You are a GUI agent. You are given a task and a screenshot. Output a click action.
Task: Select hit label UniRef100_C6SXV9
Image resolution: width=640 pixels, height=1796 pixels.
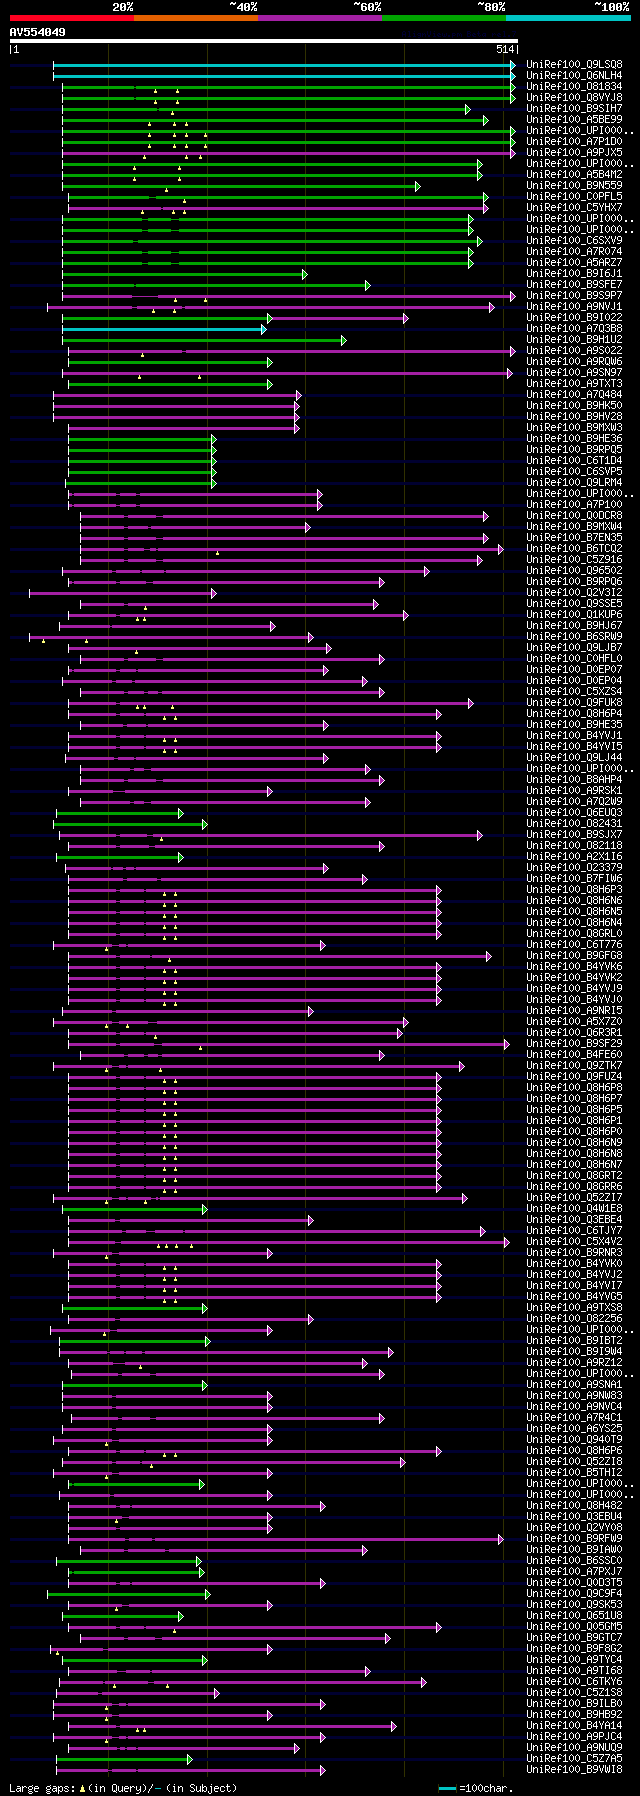tap(574, 240)
